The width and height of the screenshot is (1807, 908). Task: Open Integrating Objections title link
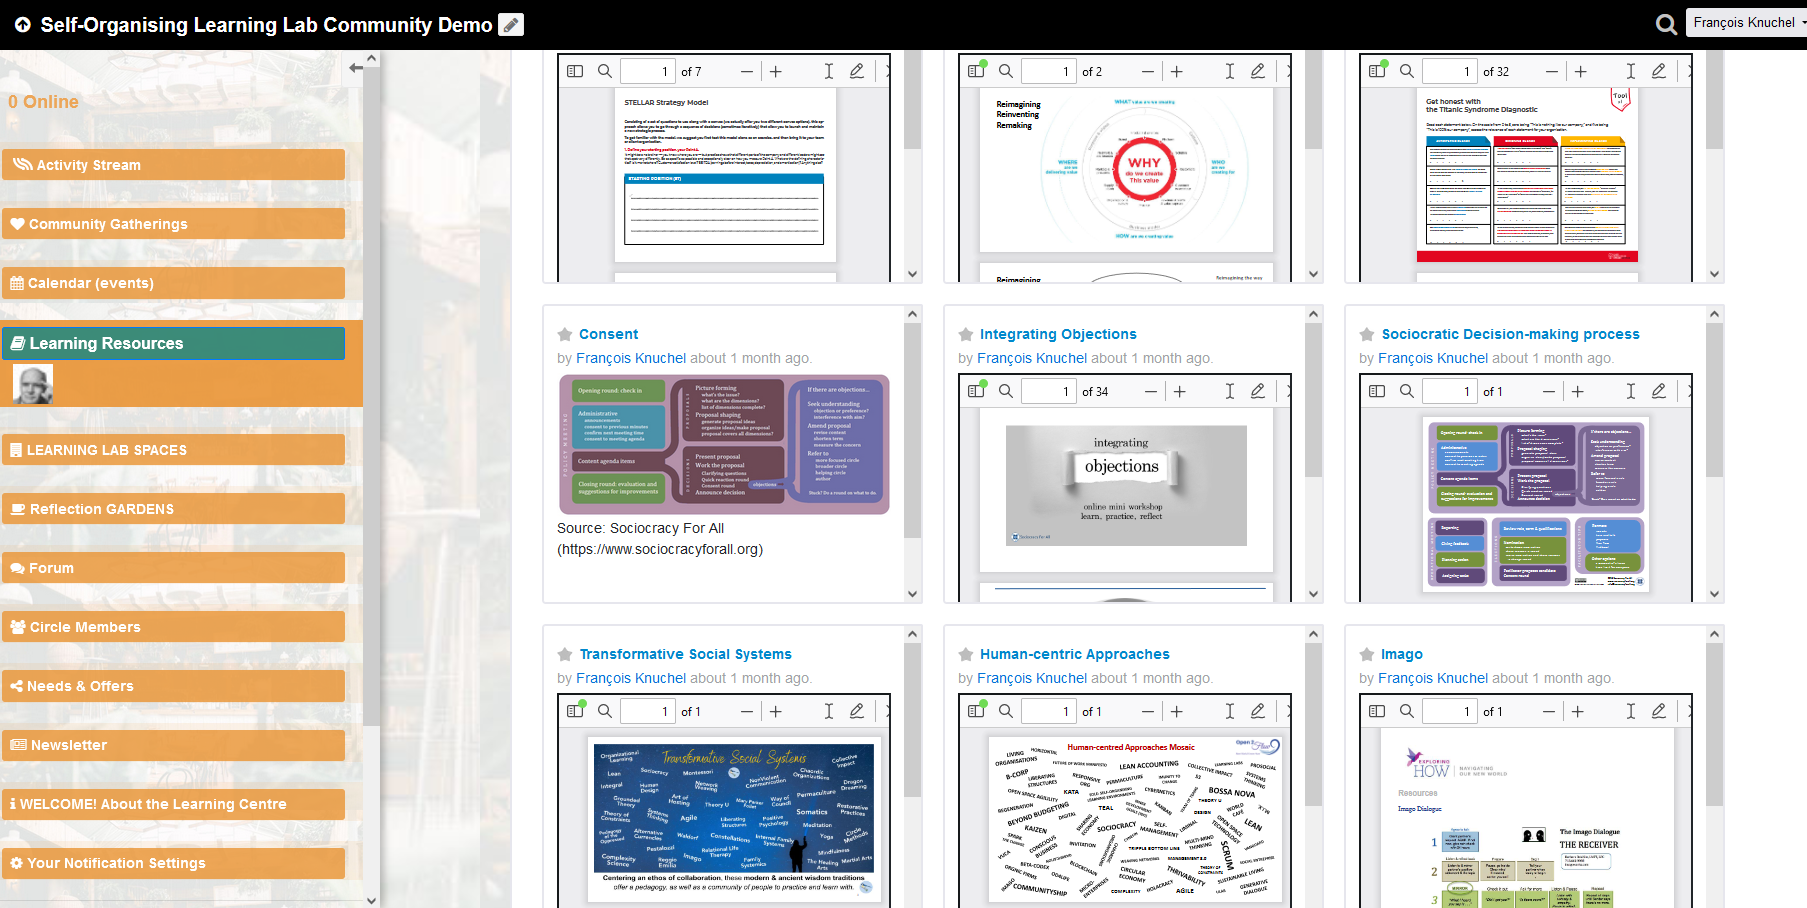[x=1058, y=334]
